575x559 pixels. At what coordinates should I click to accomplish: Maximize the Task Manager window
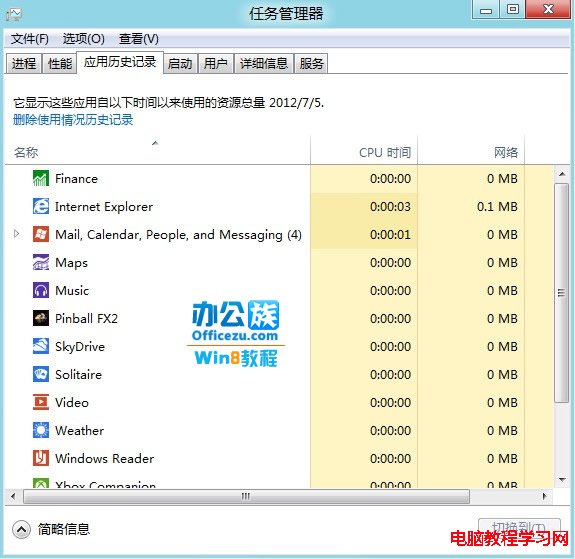pos(513,10)
